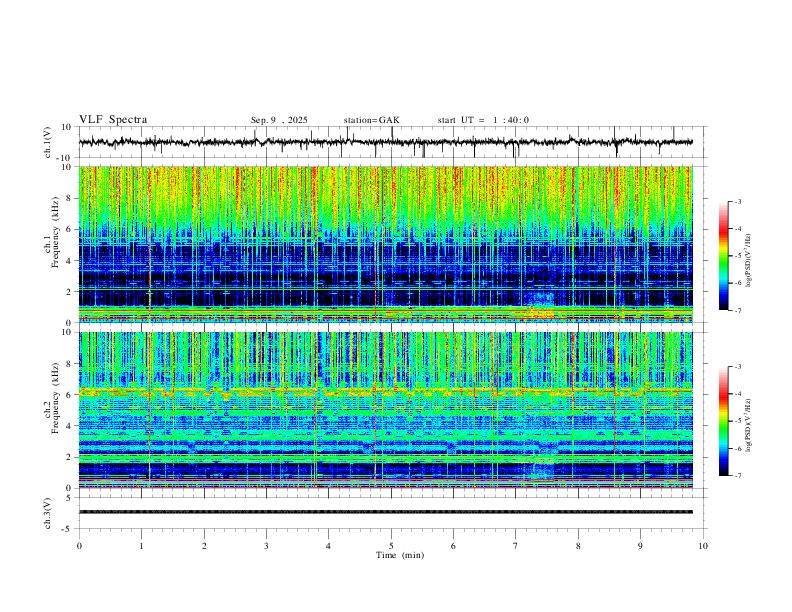This screenshot has width=792, height=612.
Task: Click the "2" kHz tick of ch.1 spectrogram
Action: (x=70, y=291)
